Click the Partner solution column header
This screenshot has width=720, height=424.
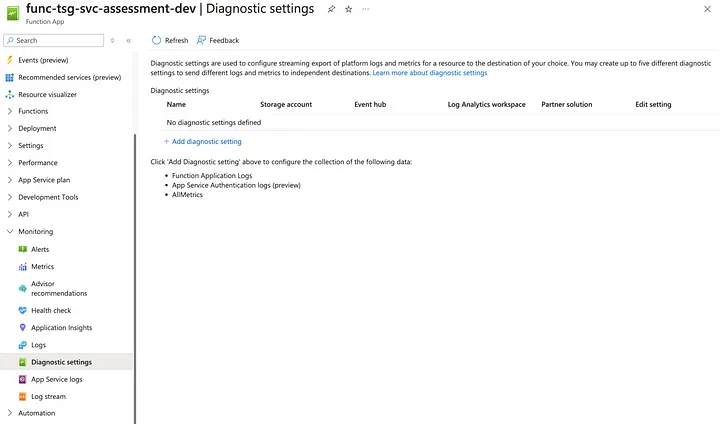[567, 104]
